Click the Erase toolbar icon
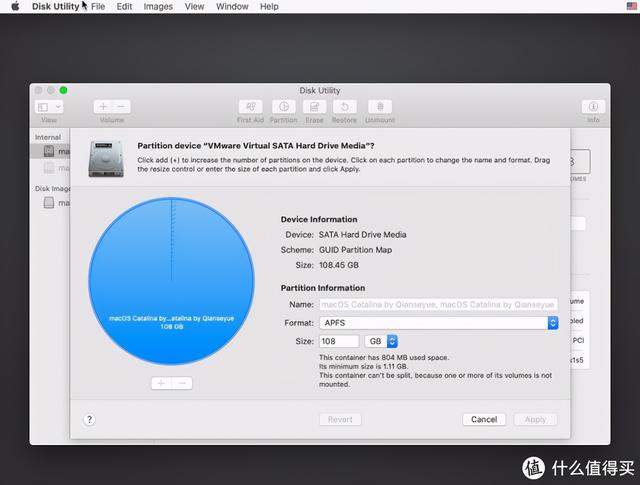Viewport: 640px width, 485px height. coord(314,107)
